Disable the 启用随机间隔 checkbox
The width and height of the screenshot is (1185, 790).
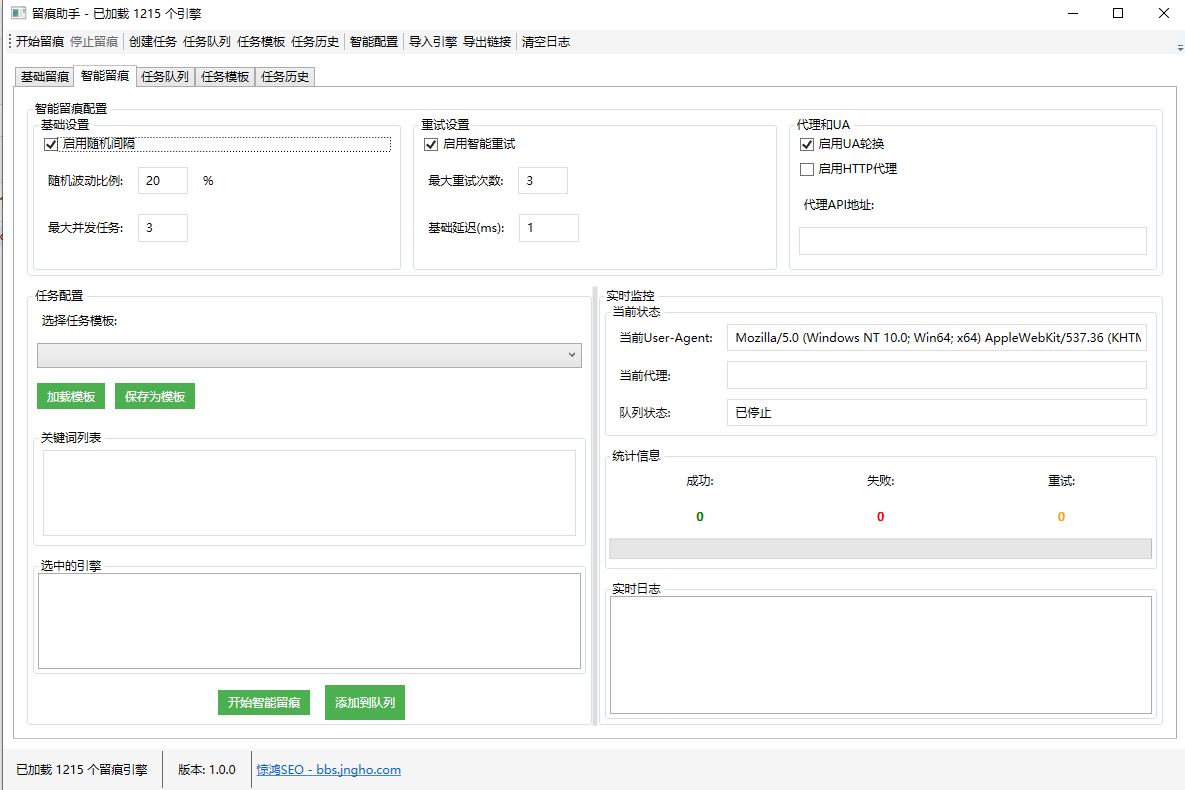52,144
